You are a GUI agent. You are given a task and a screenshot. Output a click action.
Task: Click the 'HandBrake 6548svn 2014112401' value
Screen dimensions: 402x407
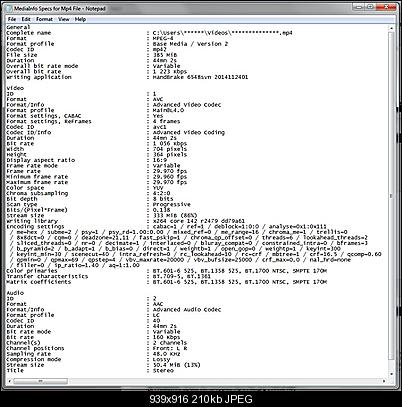point(200,77)
